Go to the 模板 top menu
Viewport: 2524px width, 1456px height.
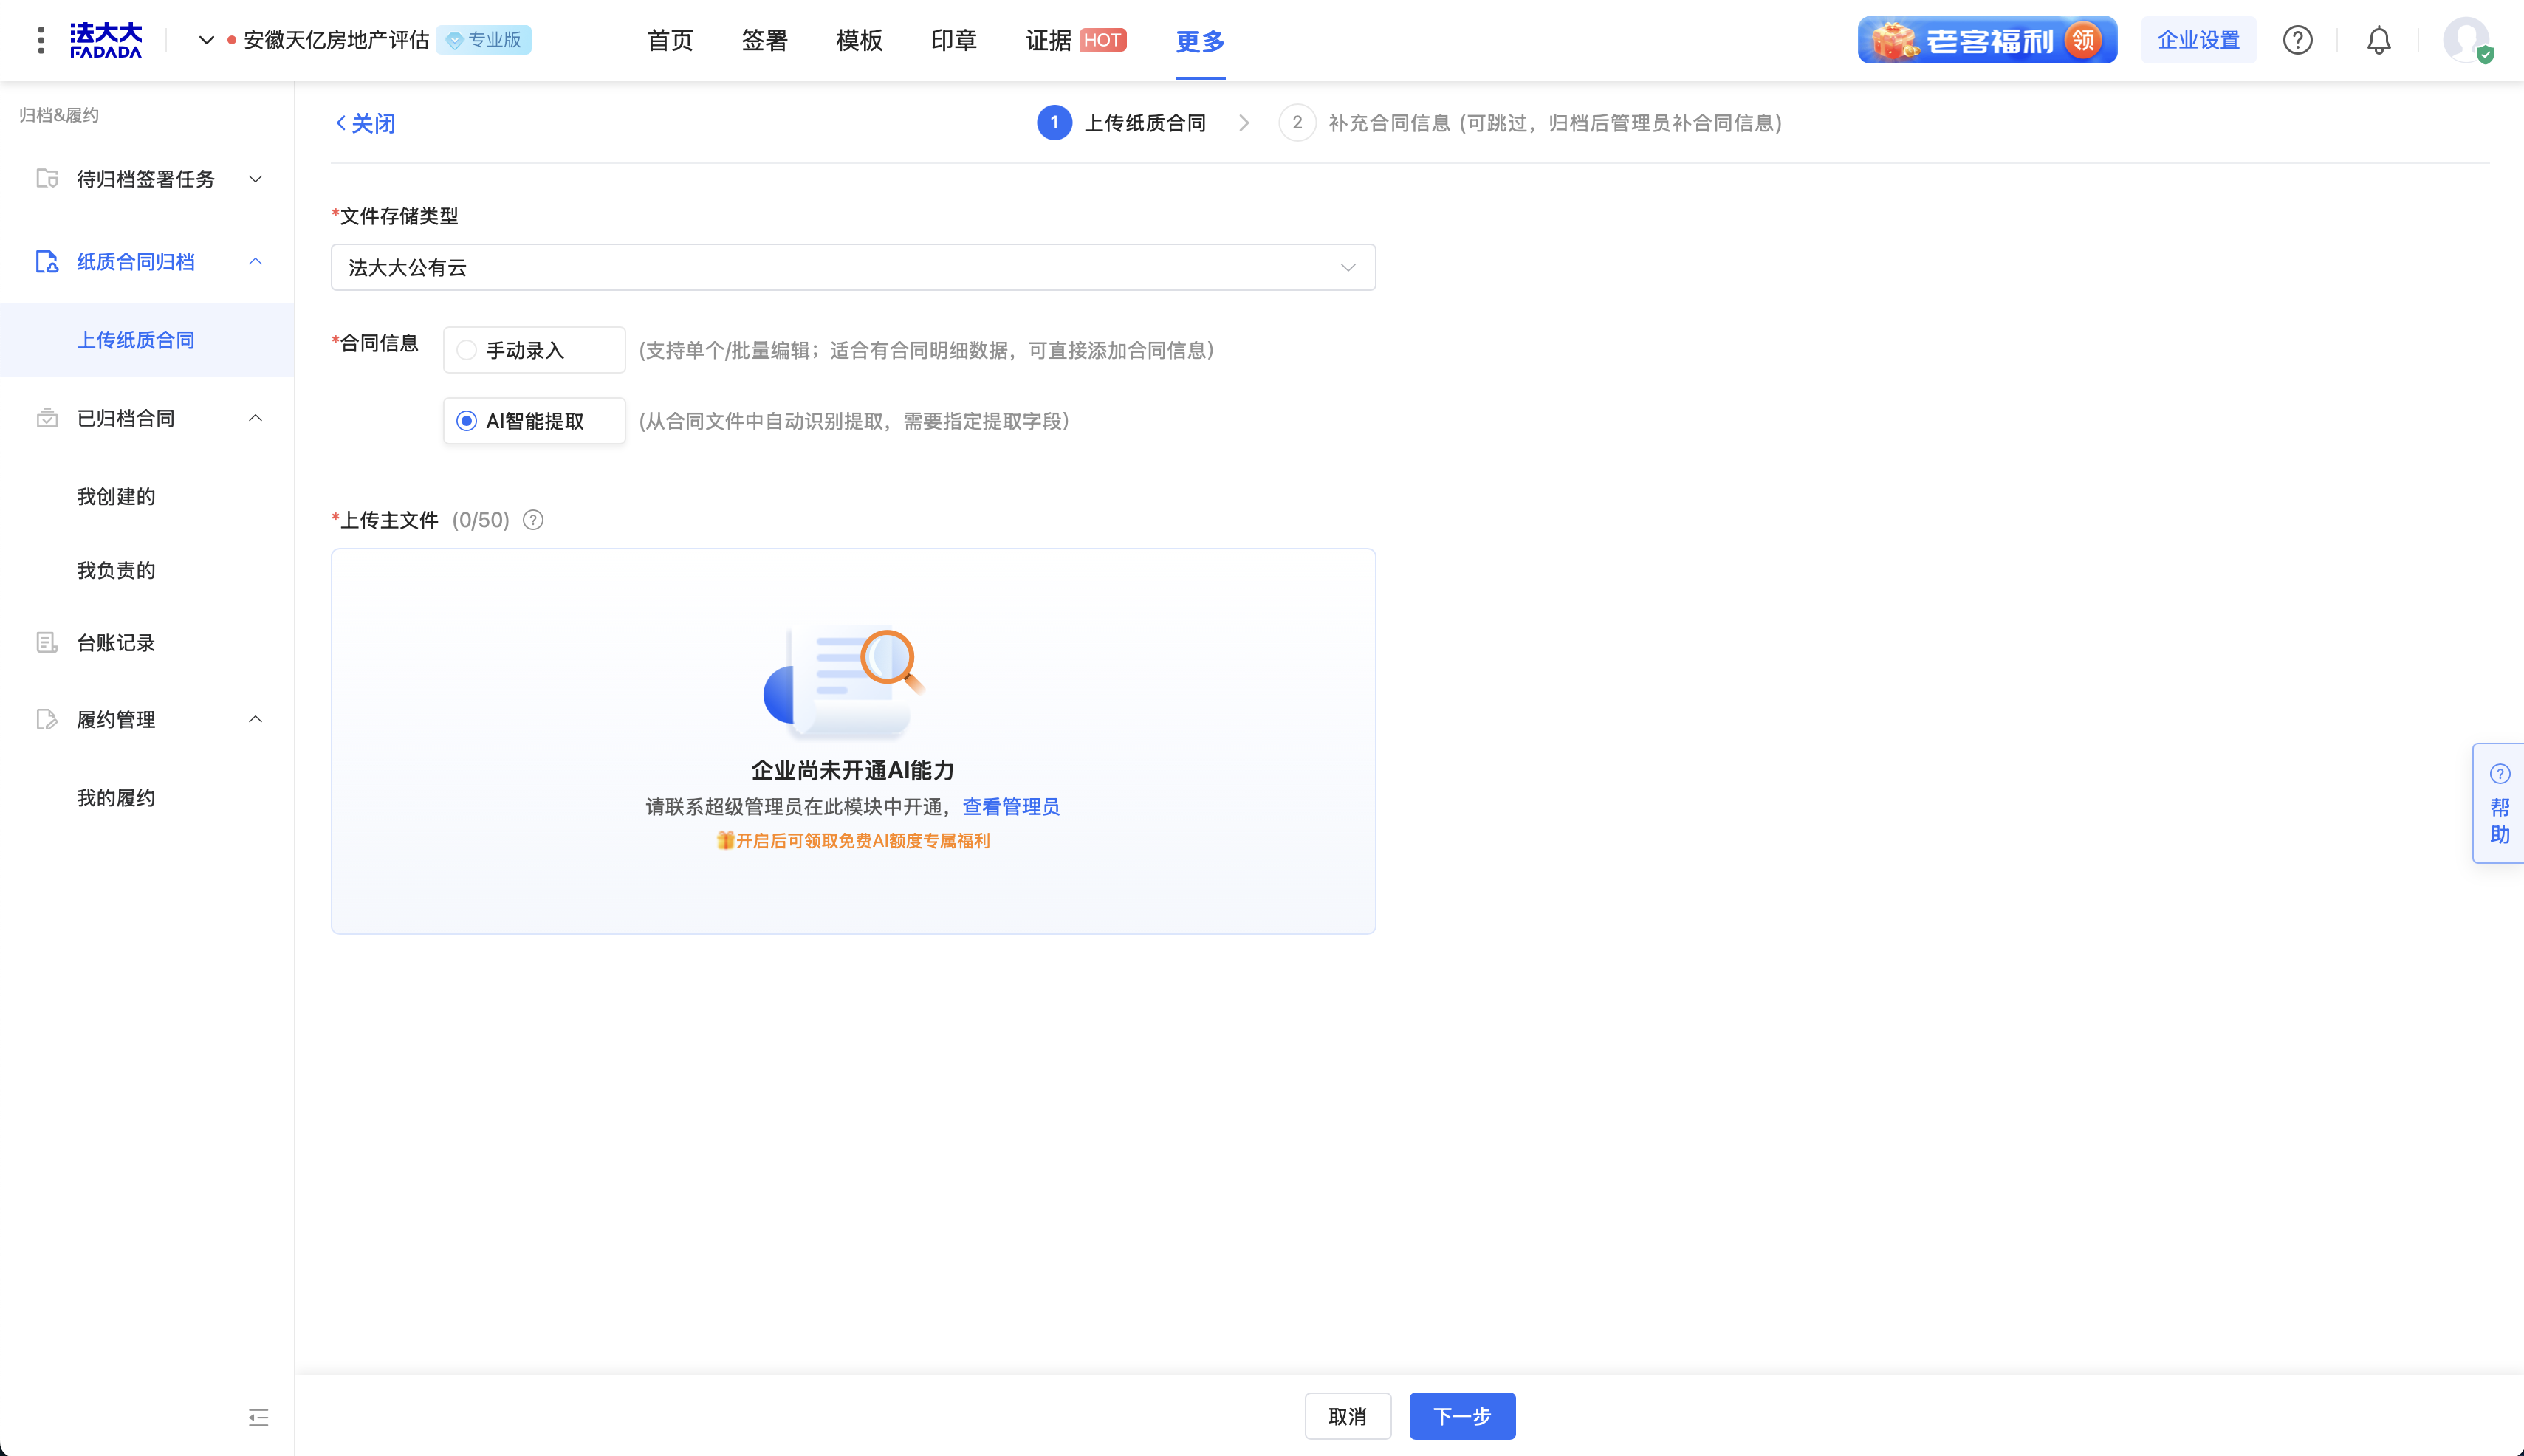(859, 40)
